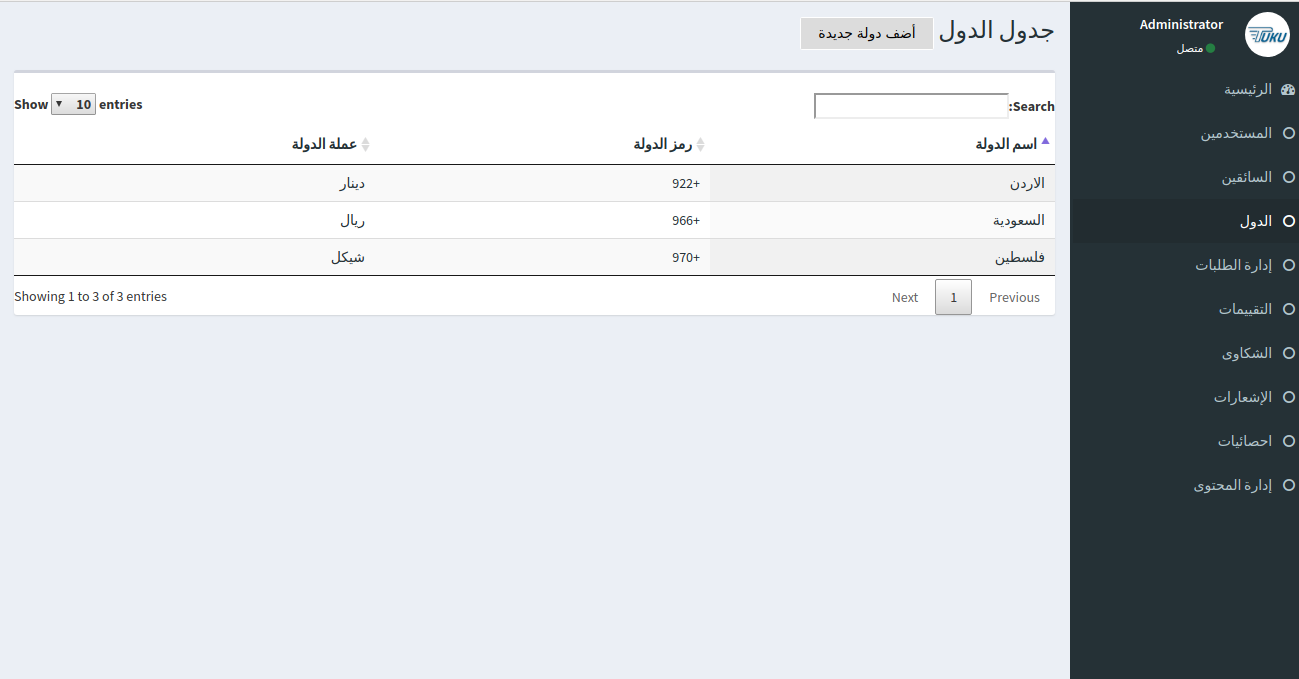This screenshot has height=679, width=1299.
Task: Open the إدارة المحتوى menu item
Action: [x=1233, y=485]
